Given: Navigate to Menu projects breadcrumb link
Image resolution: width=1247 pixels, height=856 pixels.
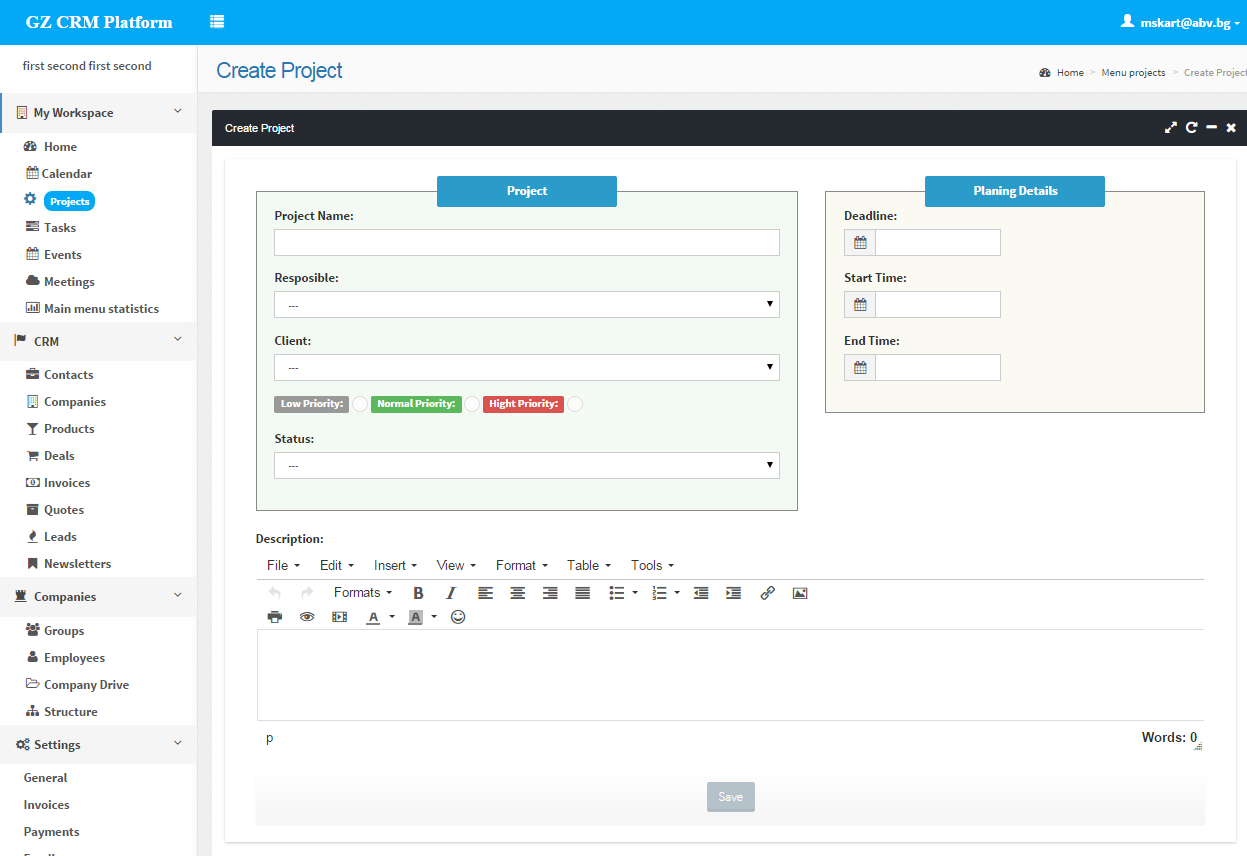Looking at the screenshot, I should click(1133, 72).
